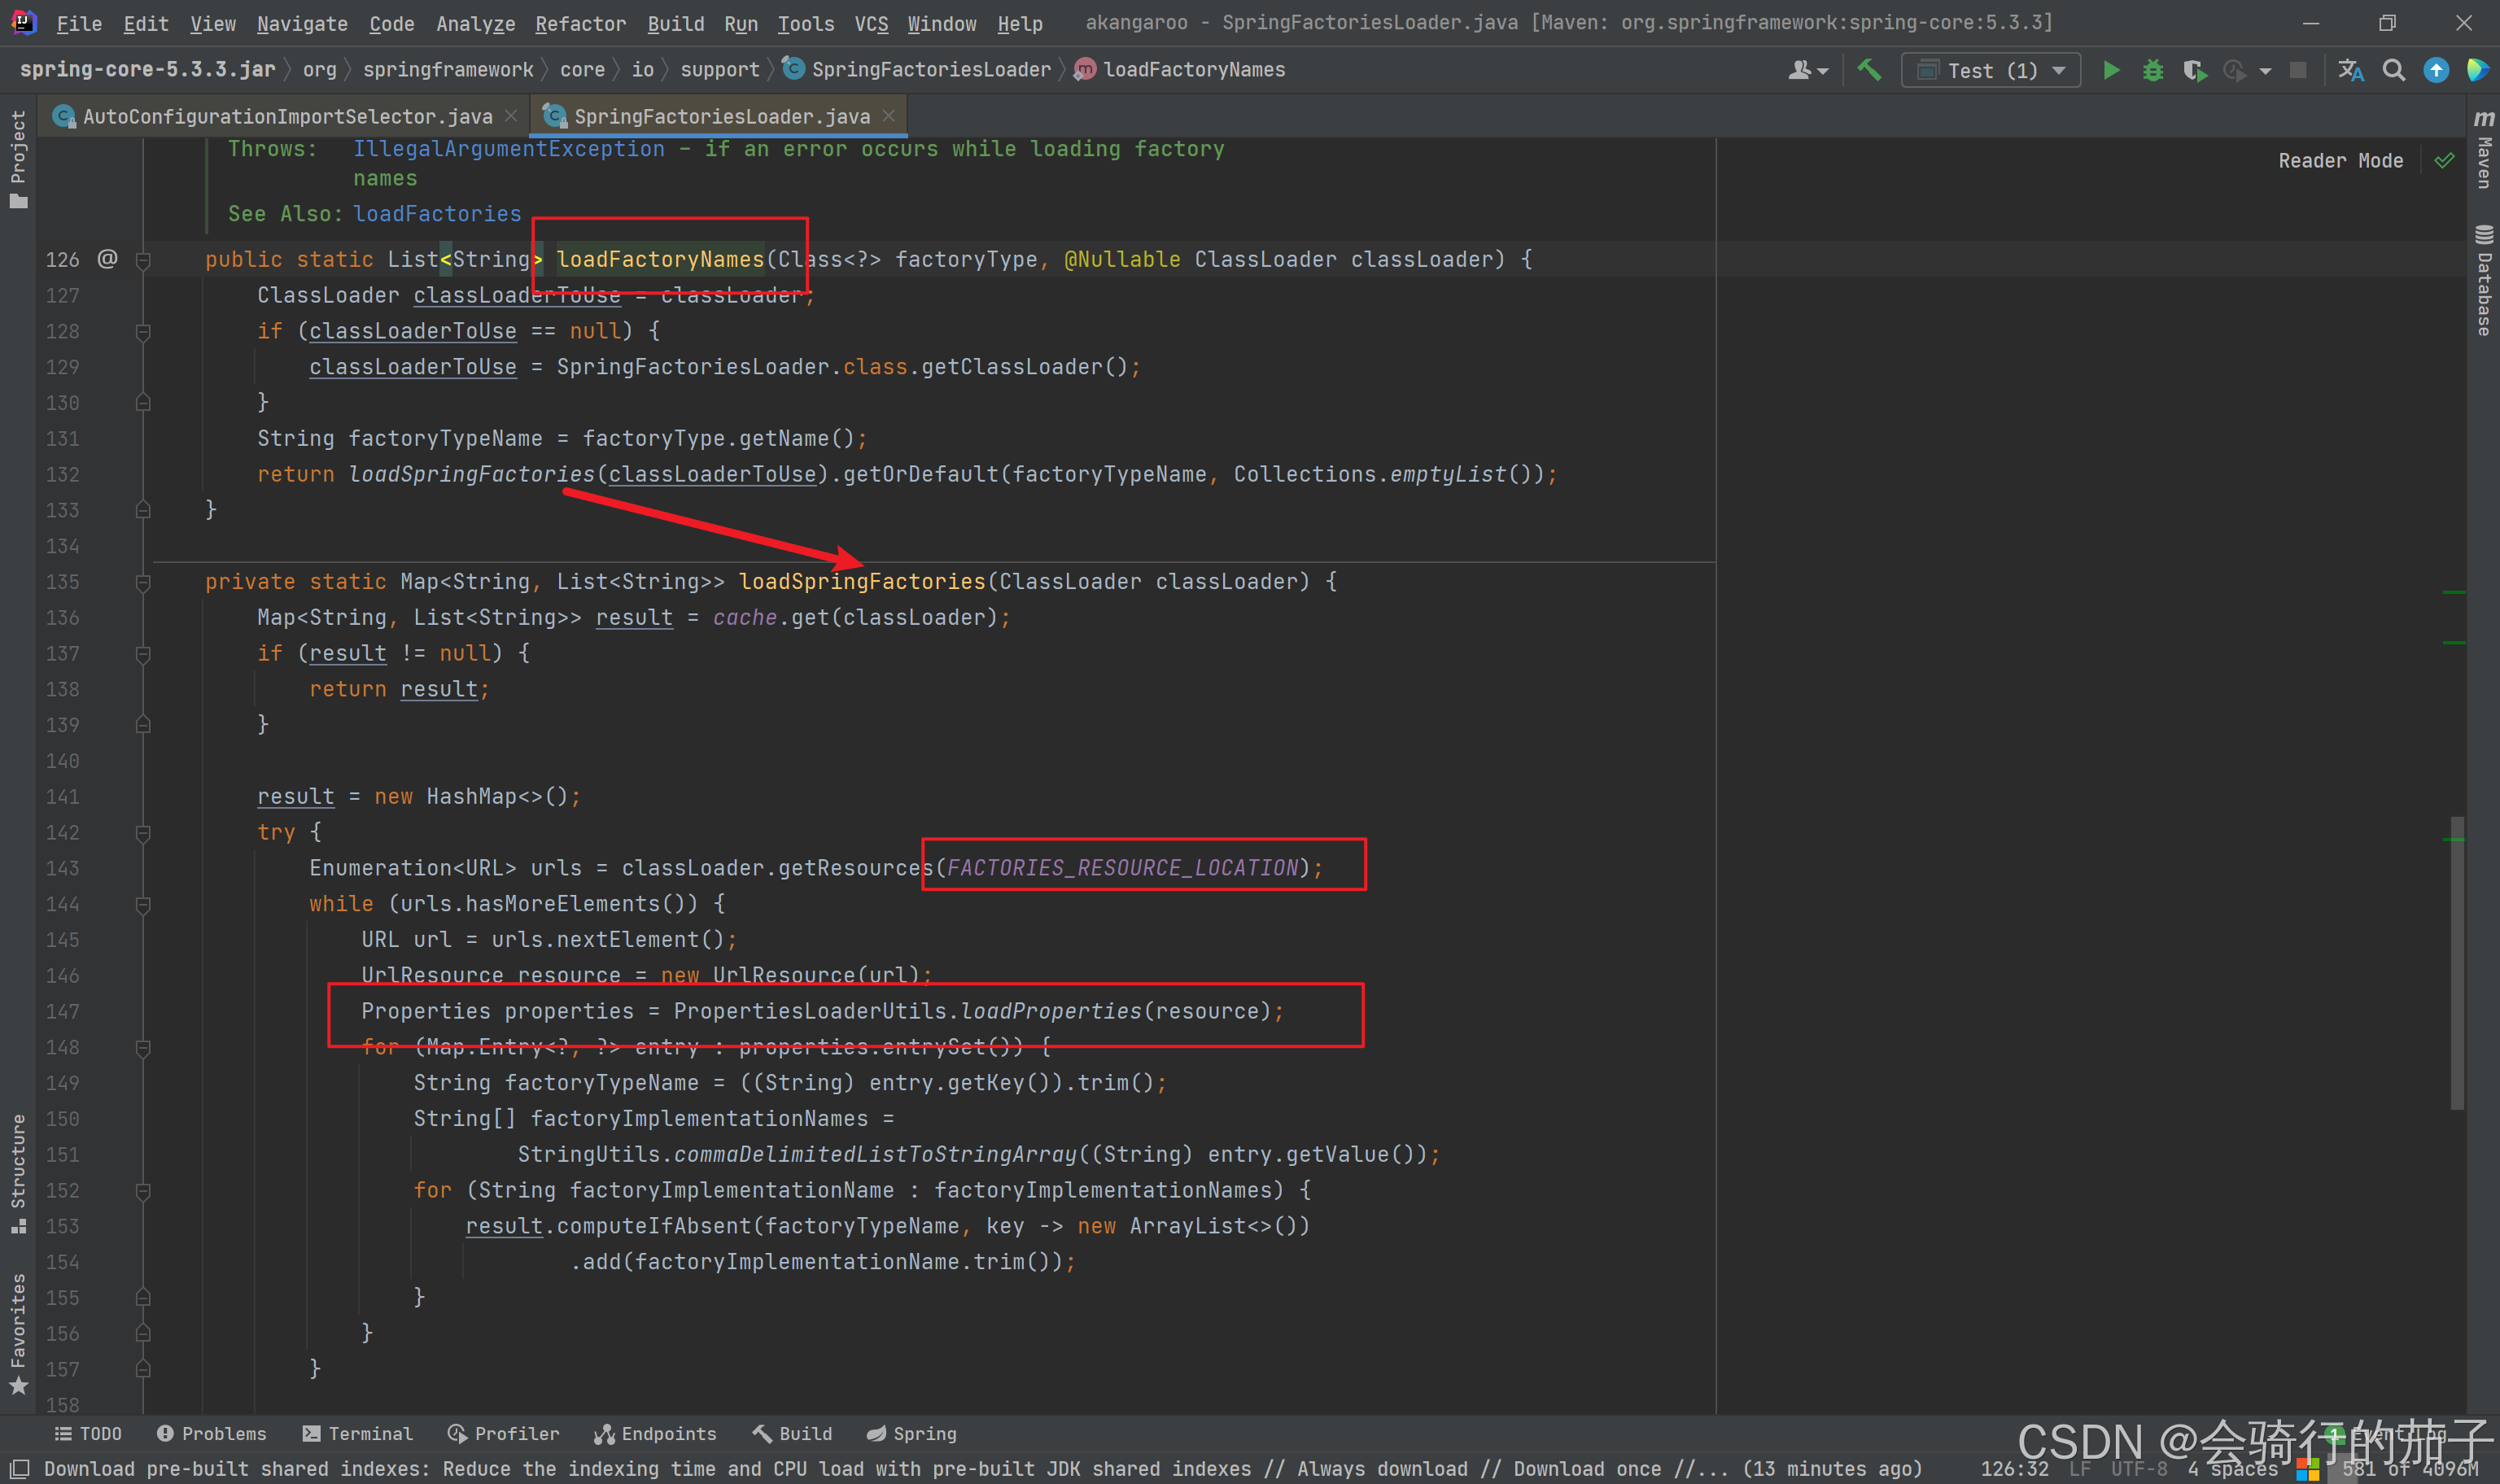This screenshot has height=1484, width=2500.
Task: Click the gutter icon beside line 126
Action: point(108,259)
